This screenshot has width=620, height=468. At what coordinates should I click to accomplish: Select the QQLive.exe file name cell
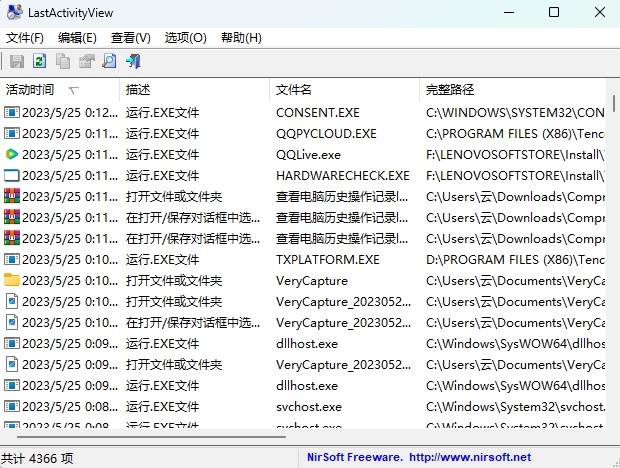pyautogui.click(x=308, y=155)
